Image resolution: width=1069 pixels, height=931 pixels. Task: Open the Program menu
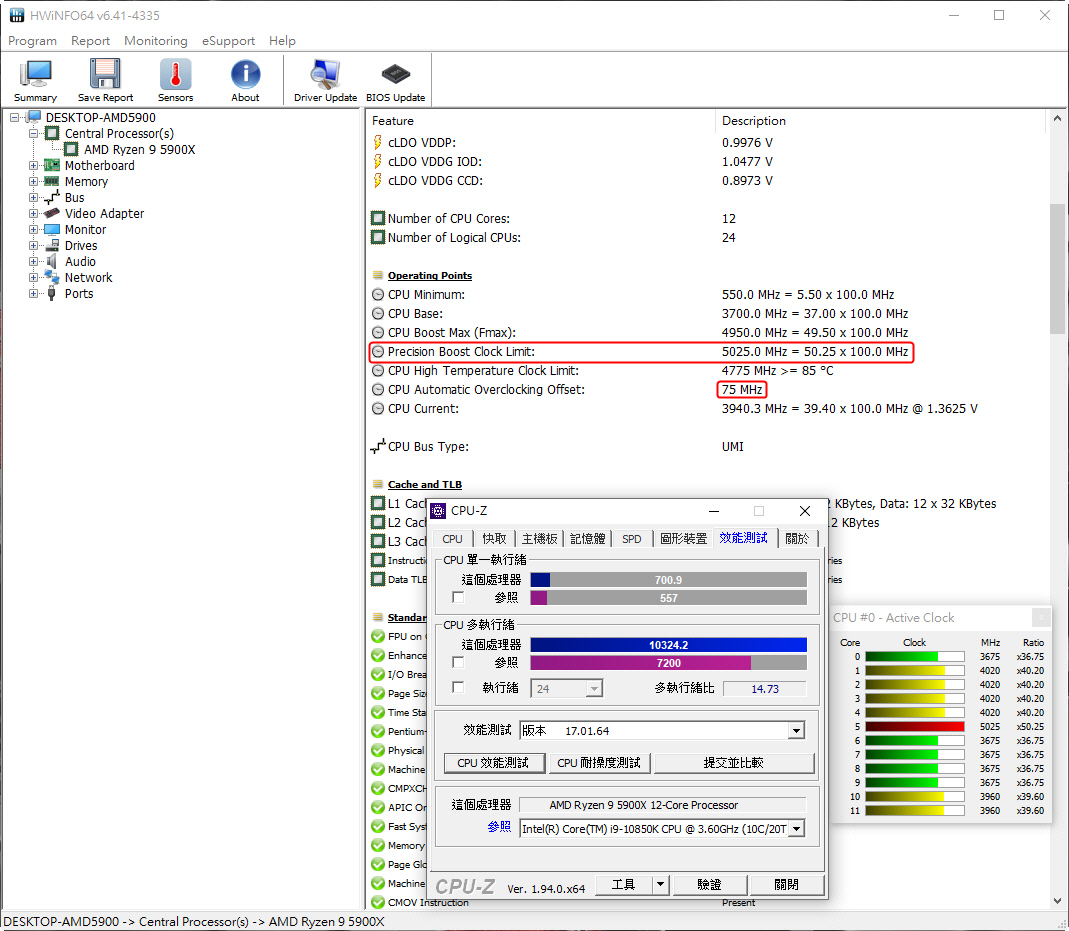click(x=33, y=41)
